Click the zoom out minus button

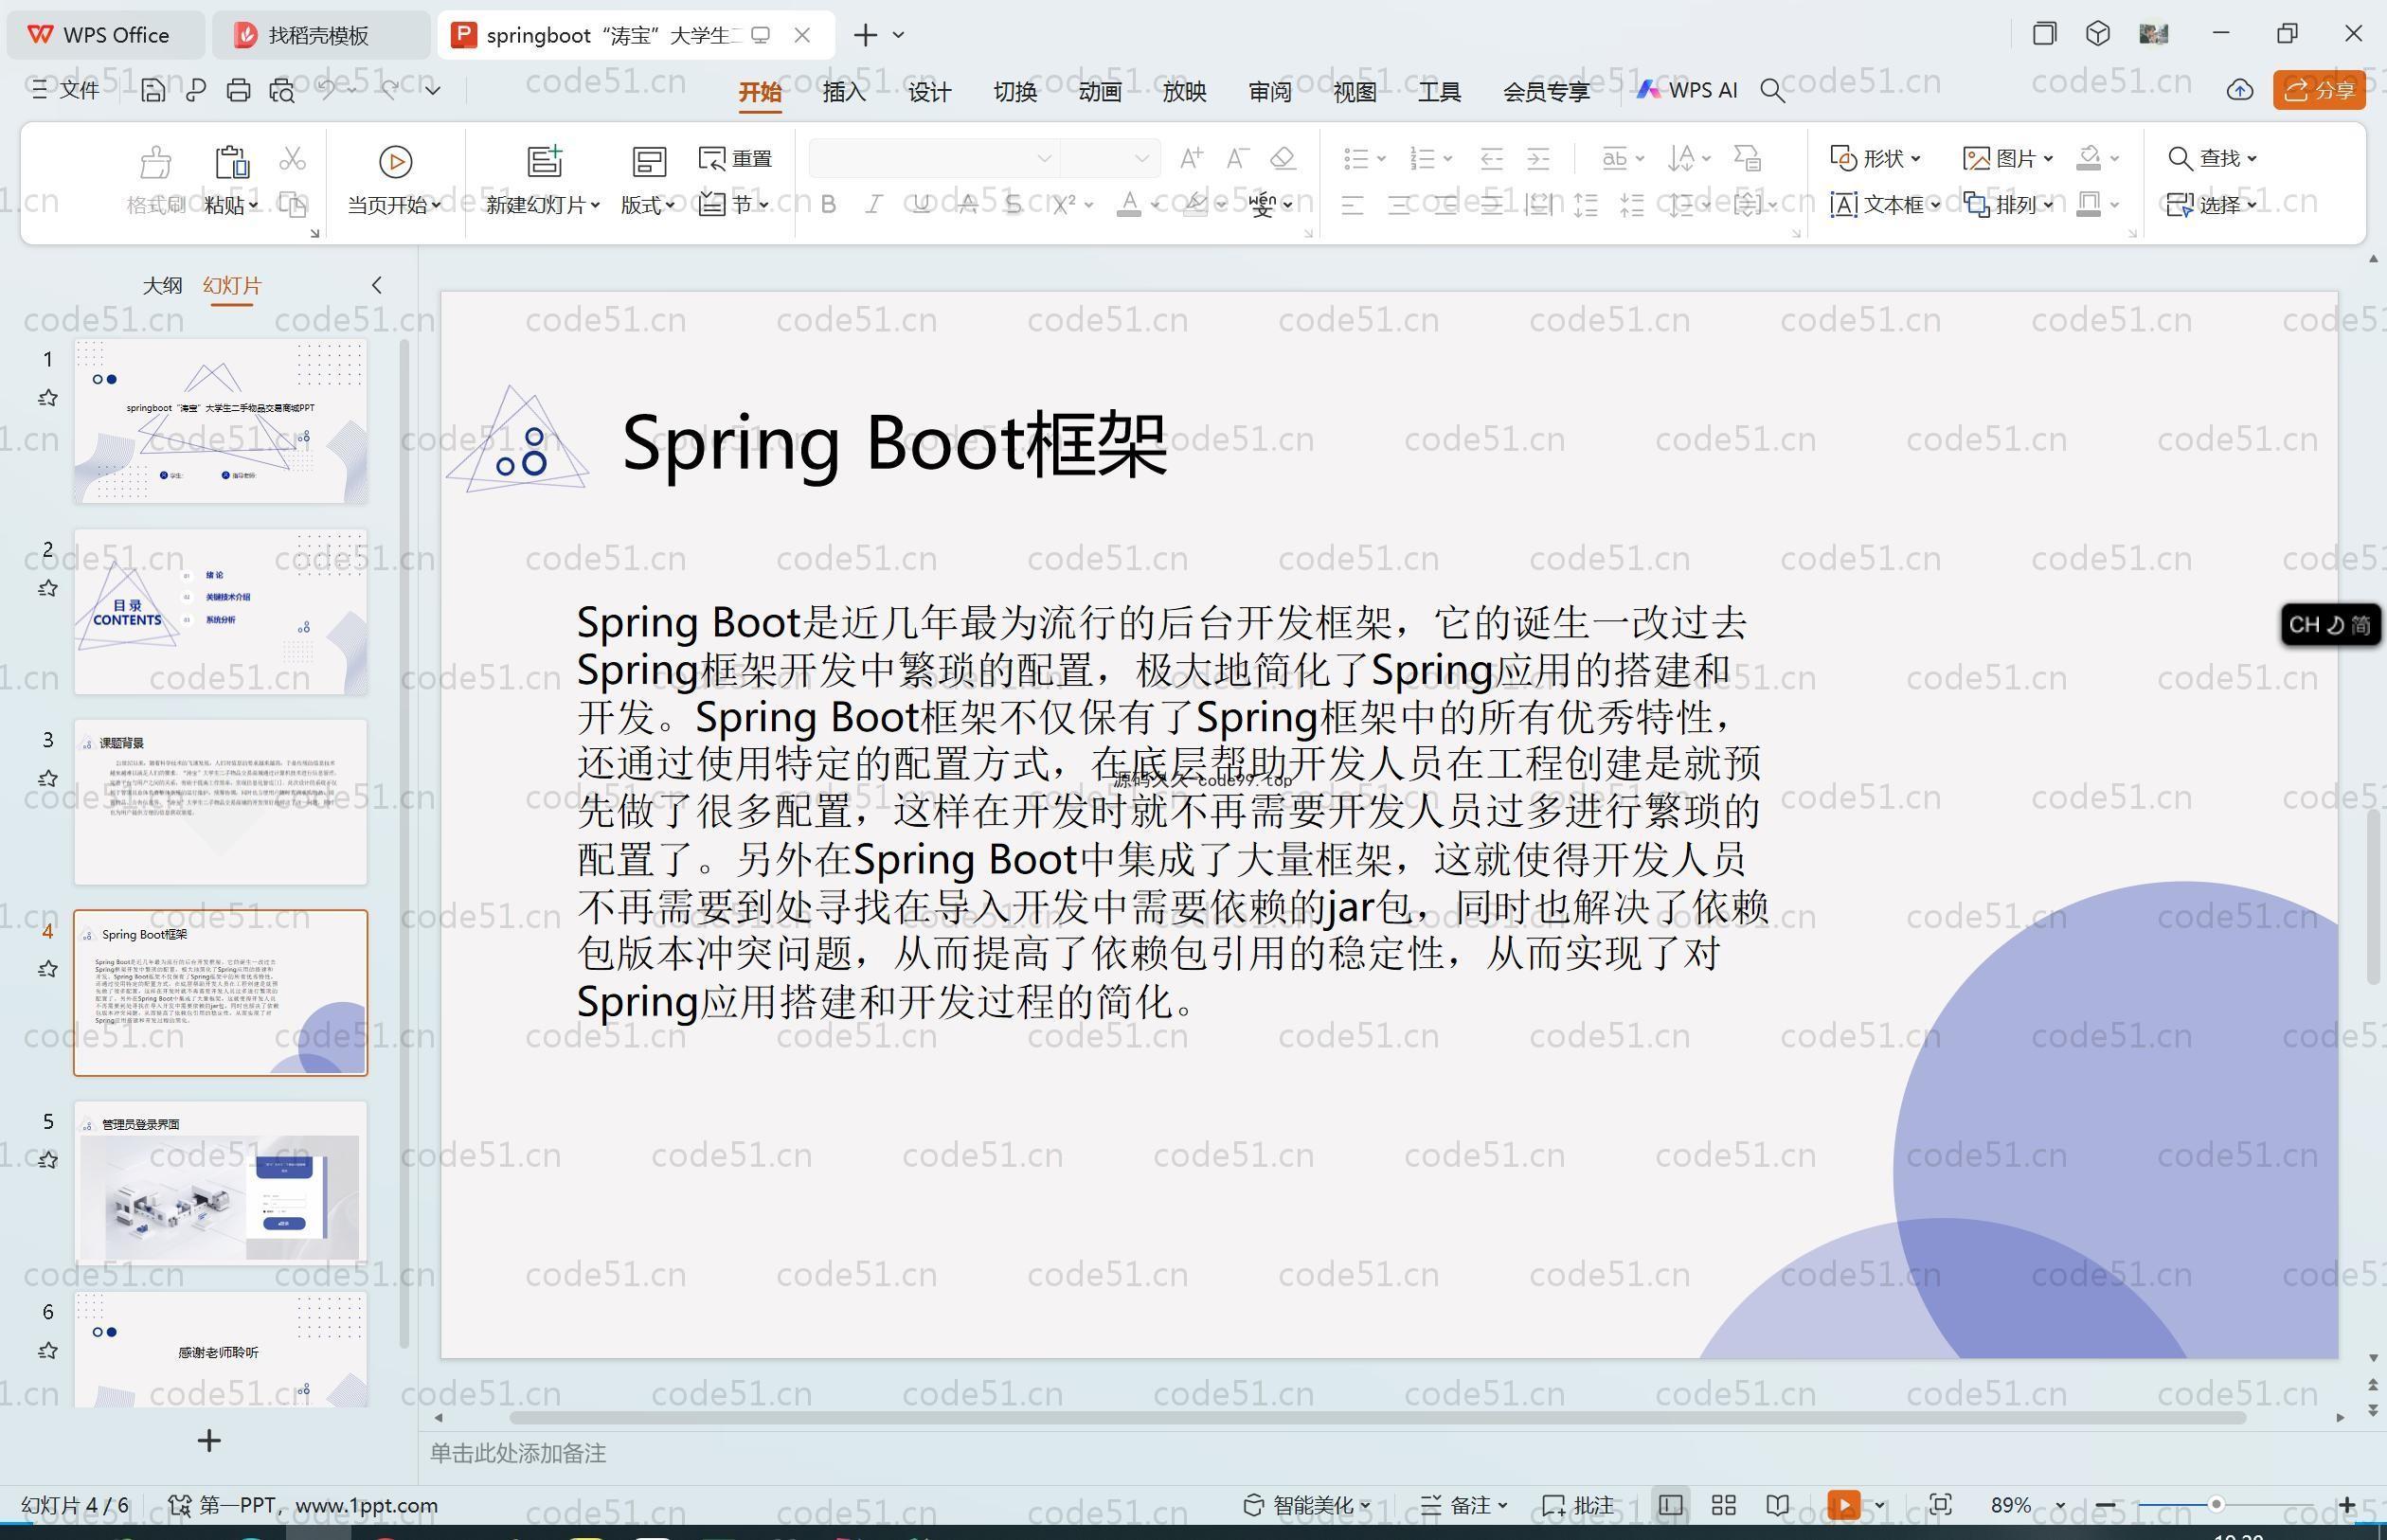coord(2105,1505)
